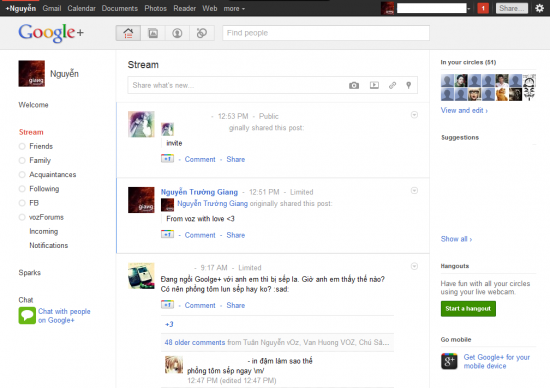Show the +3 people who plussed

point(169,324)
